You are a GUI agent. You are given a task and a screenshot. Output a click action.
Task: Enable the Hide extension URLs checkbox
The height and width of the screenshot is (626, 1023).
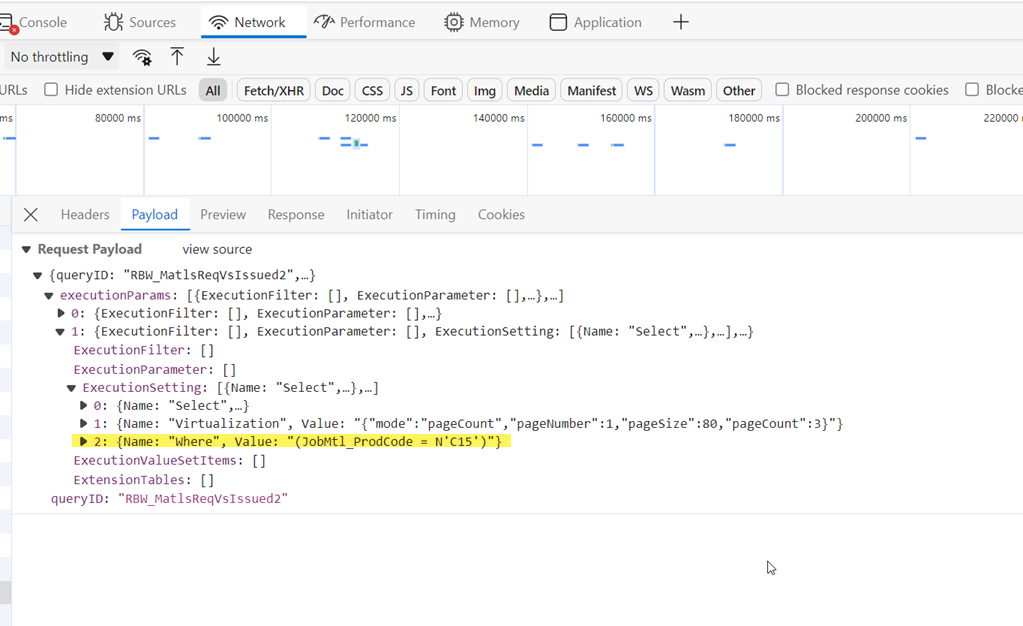[50, 89]
